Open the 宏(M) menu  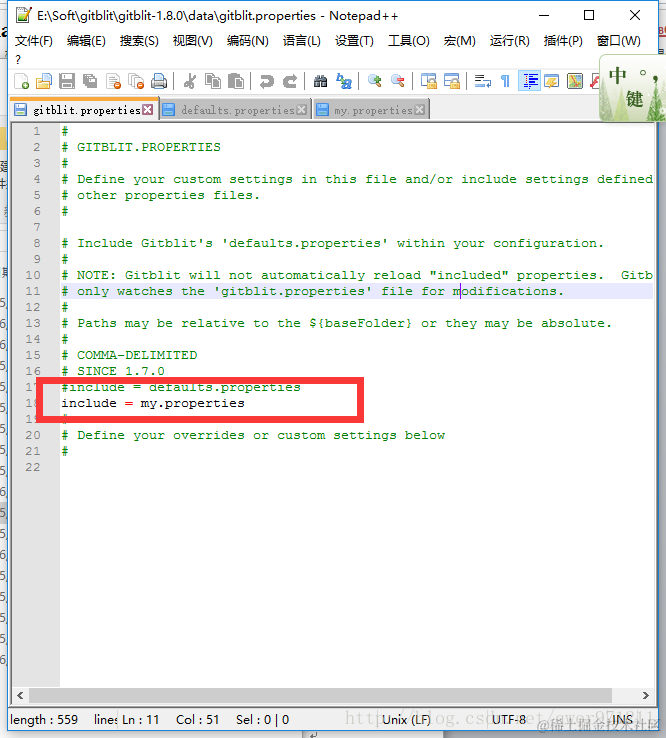459,41
